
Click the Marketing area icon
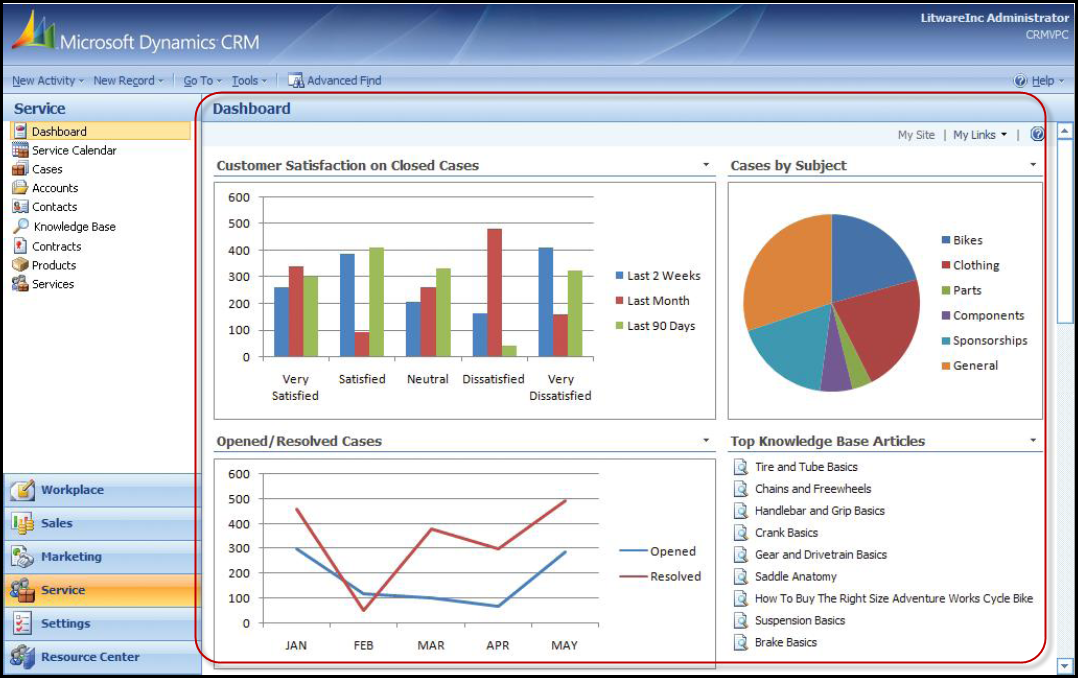22,556
